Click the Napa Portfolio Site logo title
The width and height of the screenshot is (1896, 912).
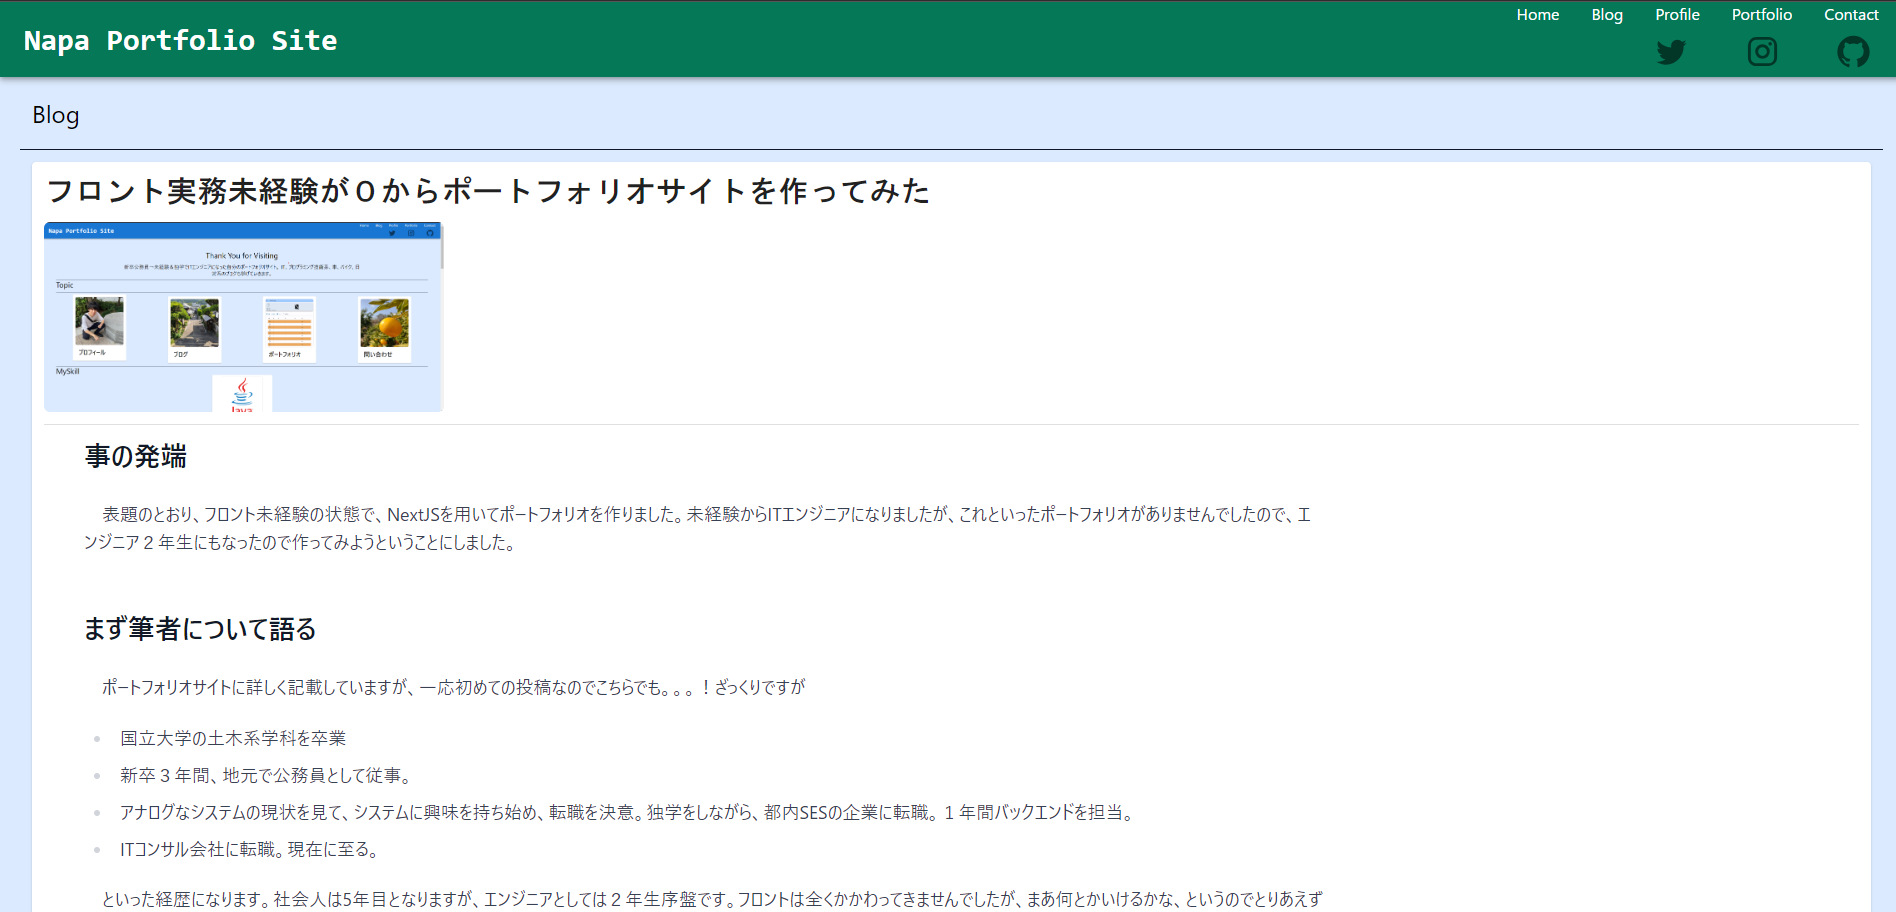click(181, 41)
